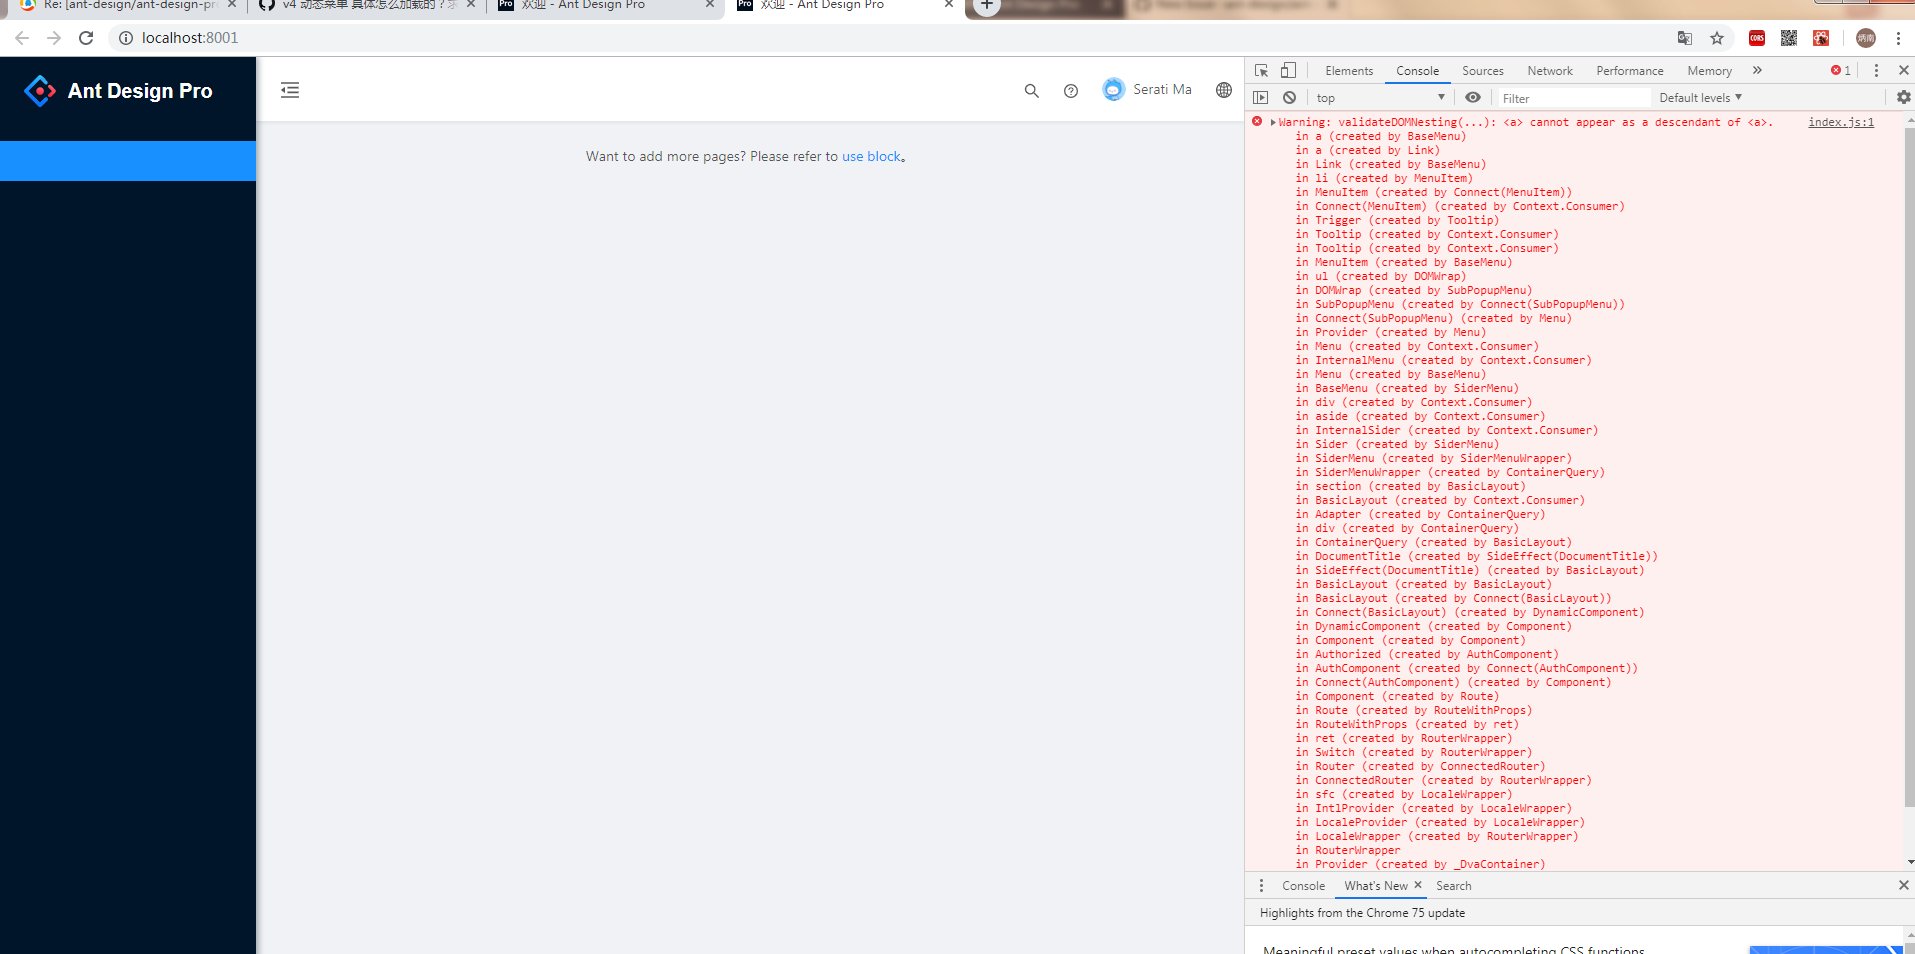Open the header search icon

point(1032,91)
